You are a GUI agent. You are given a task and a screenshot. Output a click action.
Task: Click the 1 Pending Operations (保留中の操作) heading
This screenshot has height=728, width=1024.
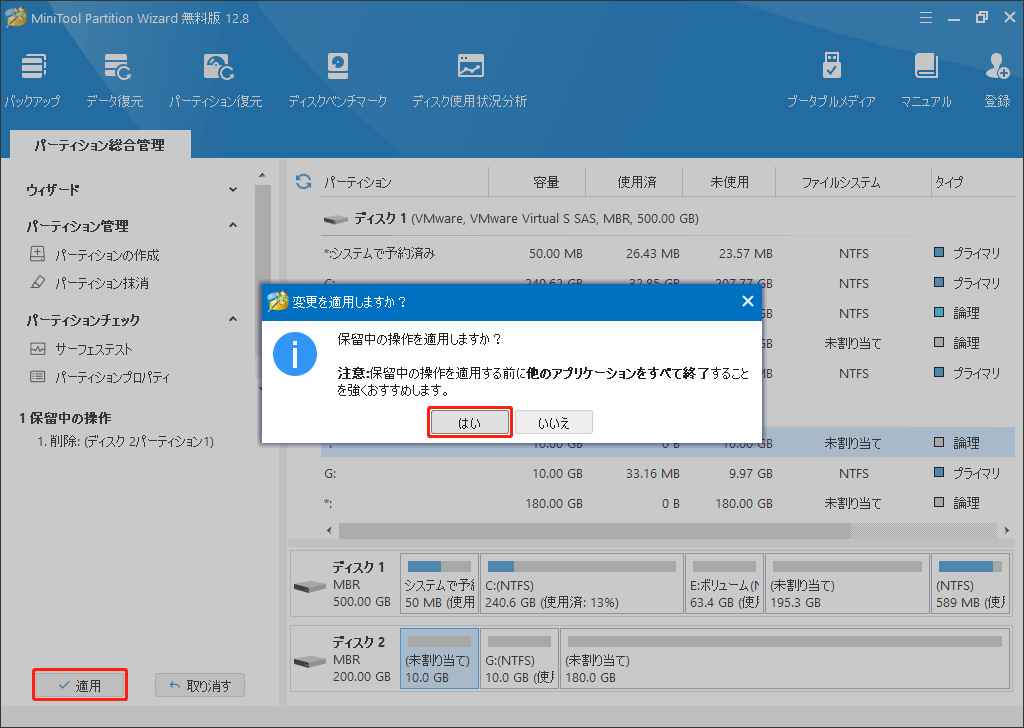pyautogui.click(x=65, y=418)
